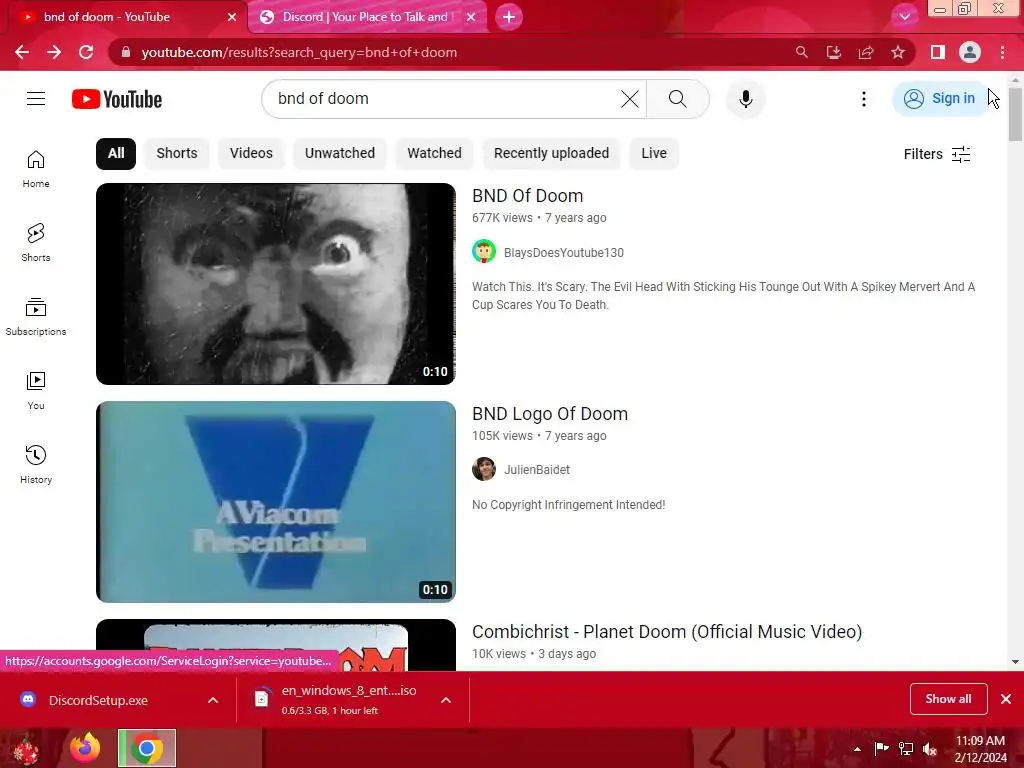Select the Live filter chip

click(654, 153)
